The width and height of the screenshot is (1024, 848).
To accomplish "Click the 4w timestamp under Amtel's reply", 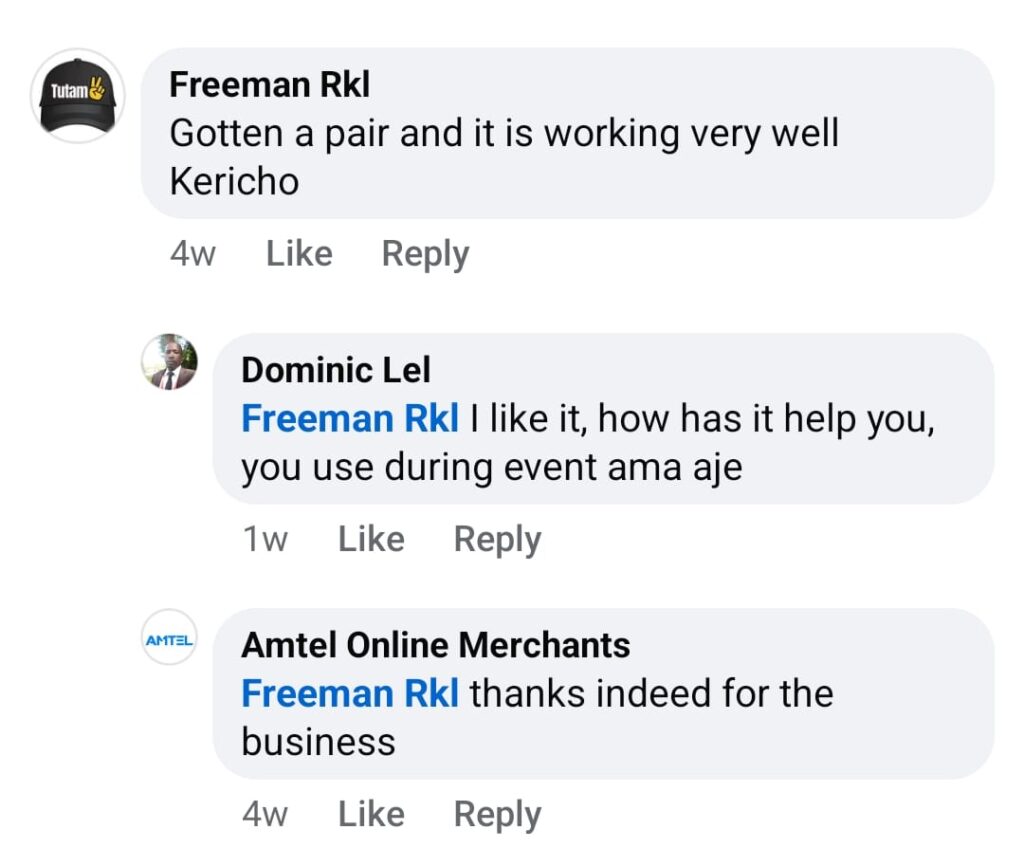I will tap(265, 815).
